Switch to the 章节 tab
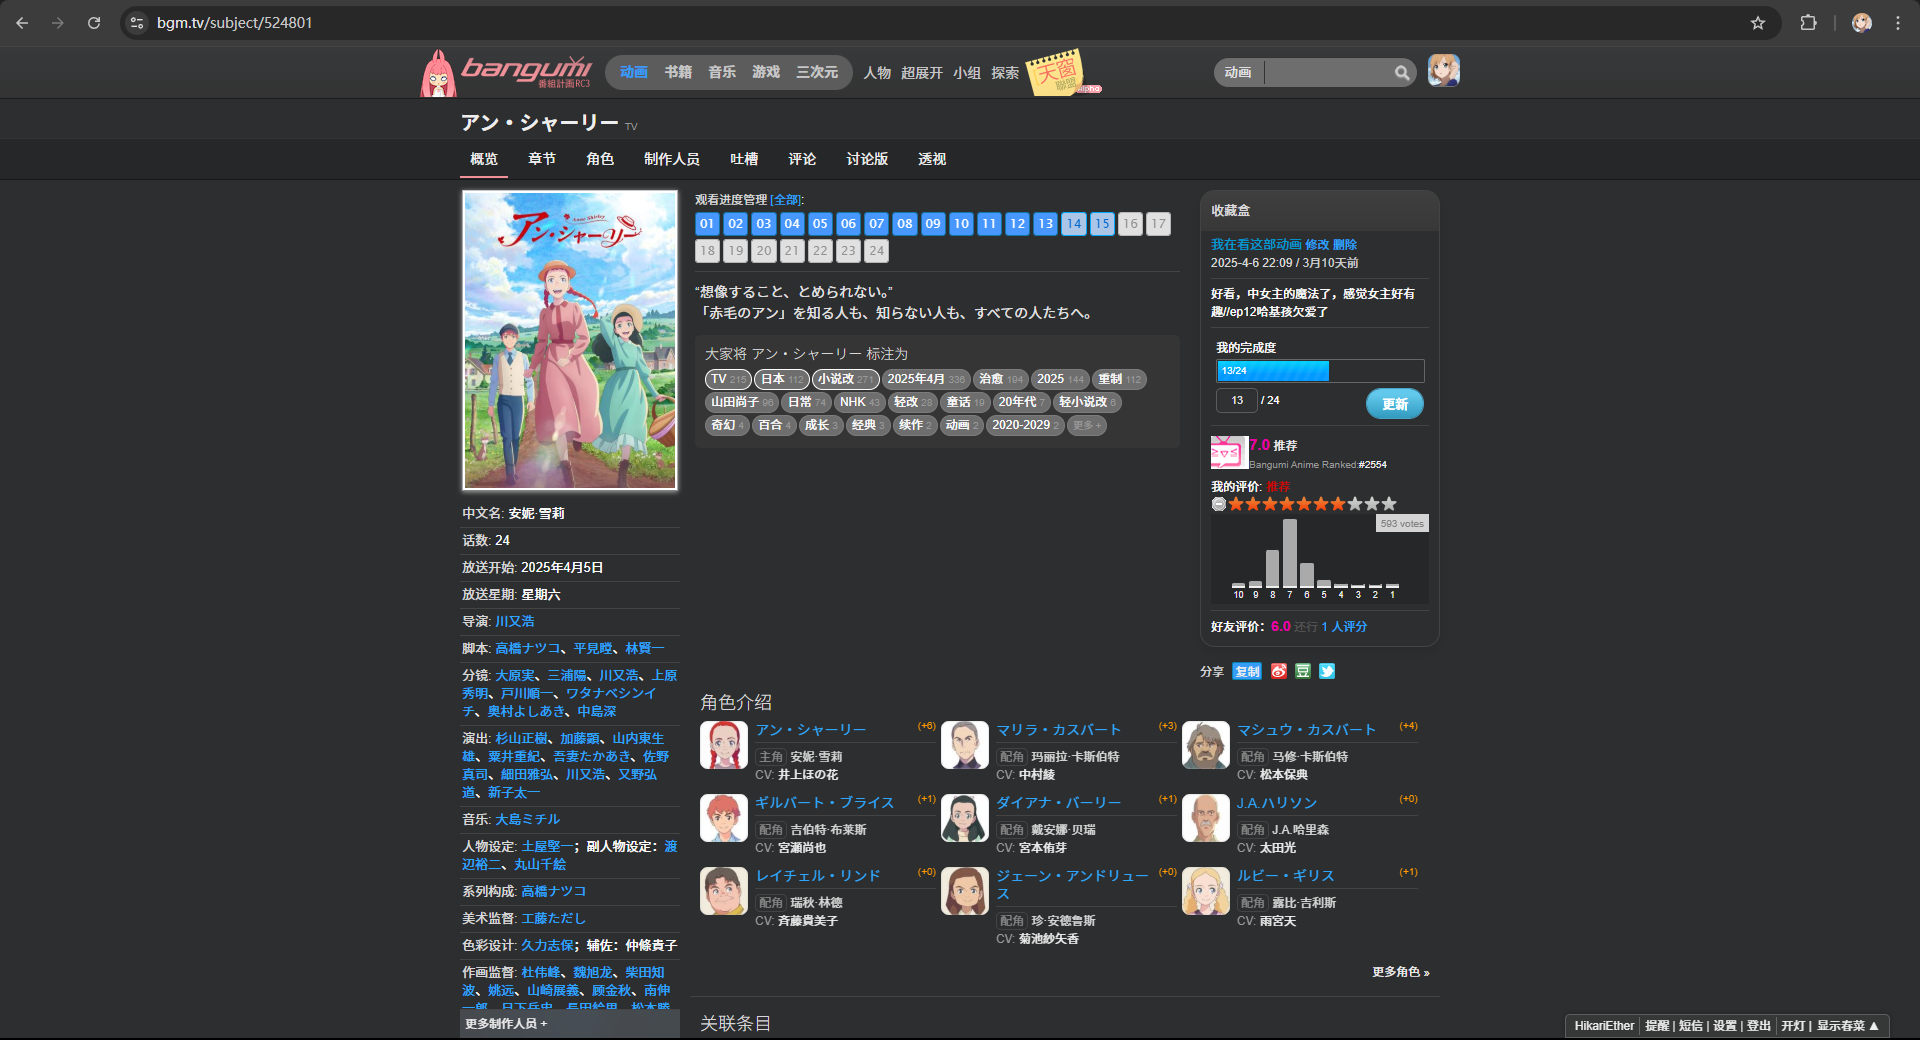Screen dimensions: 1920x1040 pyautogui.click(x=542, y=159)
